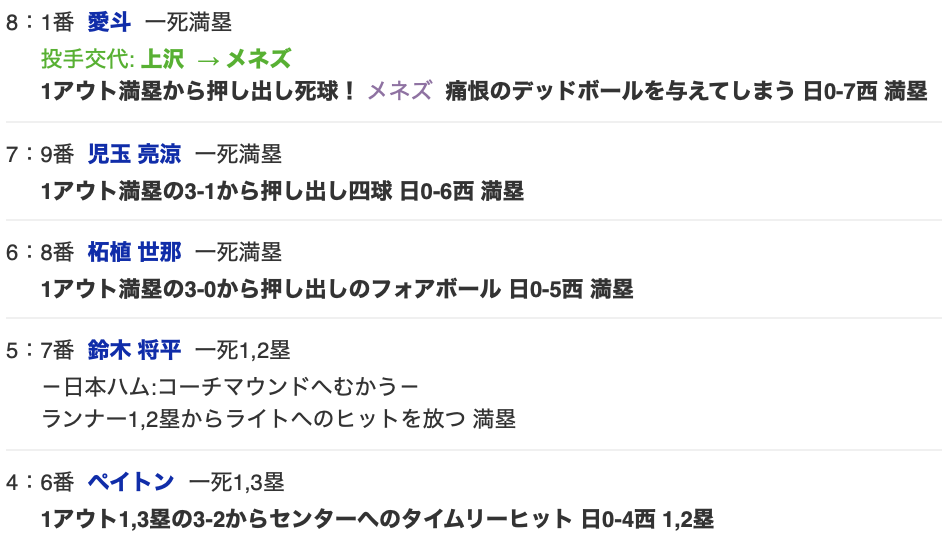The height and width of the screenshot is (545, 942).
Task: Open player link 児玉 亮涼
Action: point(134,154)
